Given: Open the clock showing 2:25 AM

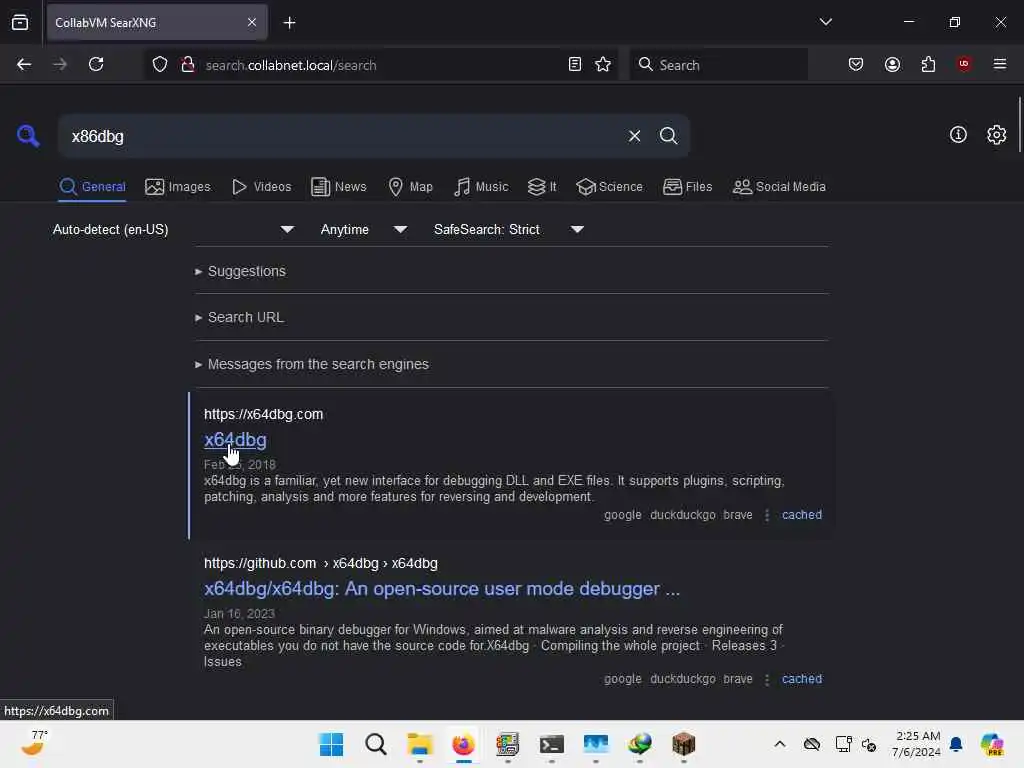Looking at the screenshot, I should click(916, 744).
